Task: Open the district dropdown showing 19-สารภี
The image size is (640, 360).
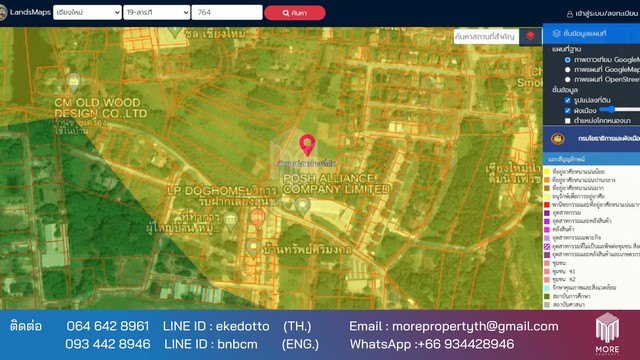Action: pyautogui.click(x=157, y=12)
